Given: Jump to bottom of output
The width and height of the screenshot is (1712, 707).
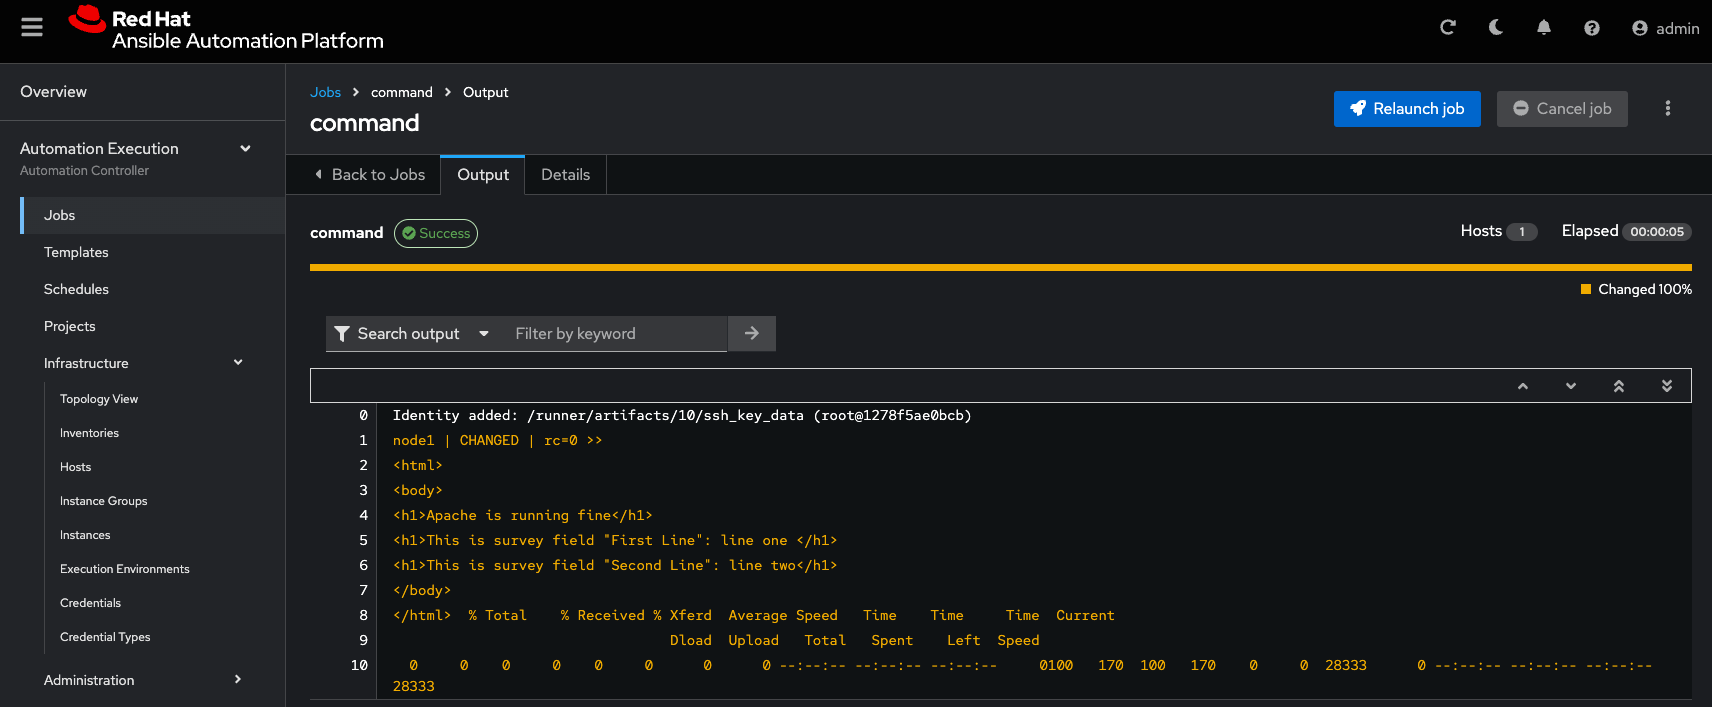Looking at the screenshot, I should click(x=1666, y=386).
